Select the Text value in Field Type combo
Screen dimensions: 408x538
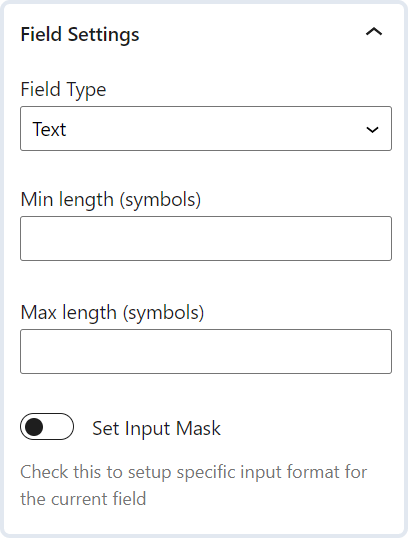49,129
